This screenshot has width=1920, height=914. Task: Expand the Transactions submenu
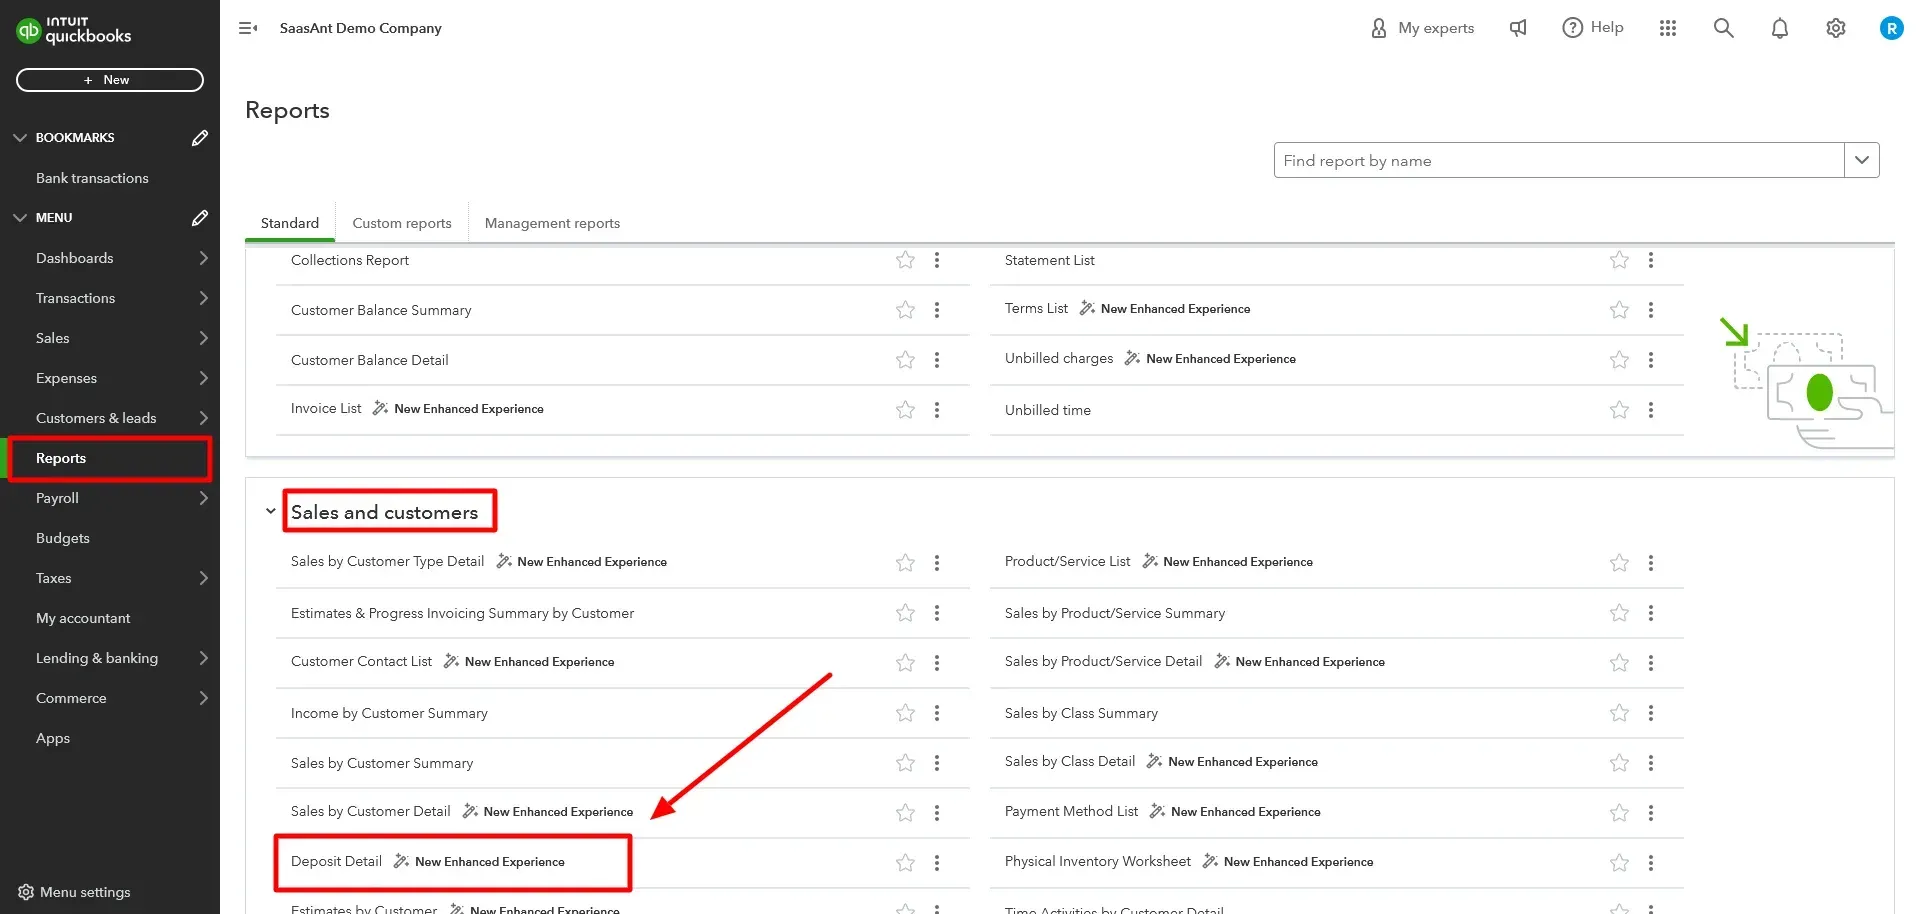click(x=203, y=298)
